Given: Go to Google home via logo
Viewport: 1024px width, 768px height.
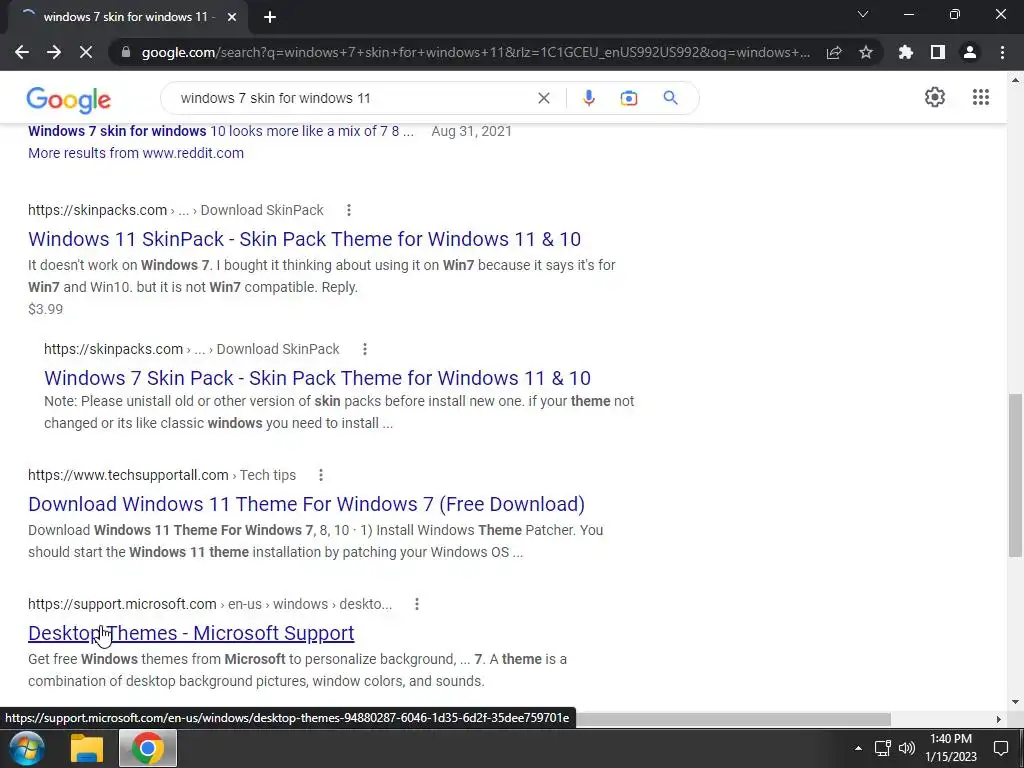Looking at the screenshot, I should pyautogui.click(x=69, y=100).
